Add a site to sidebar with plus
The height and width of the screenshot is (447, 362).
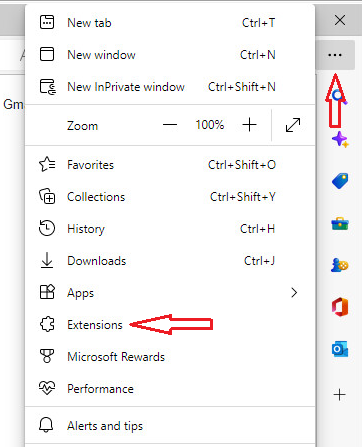(x=340, y=395)
